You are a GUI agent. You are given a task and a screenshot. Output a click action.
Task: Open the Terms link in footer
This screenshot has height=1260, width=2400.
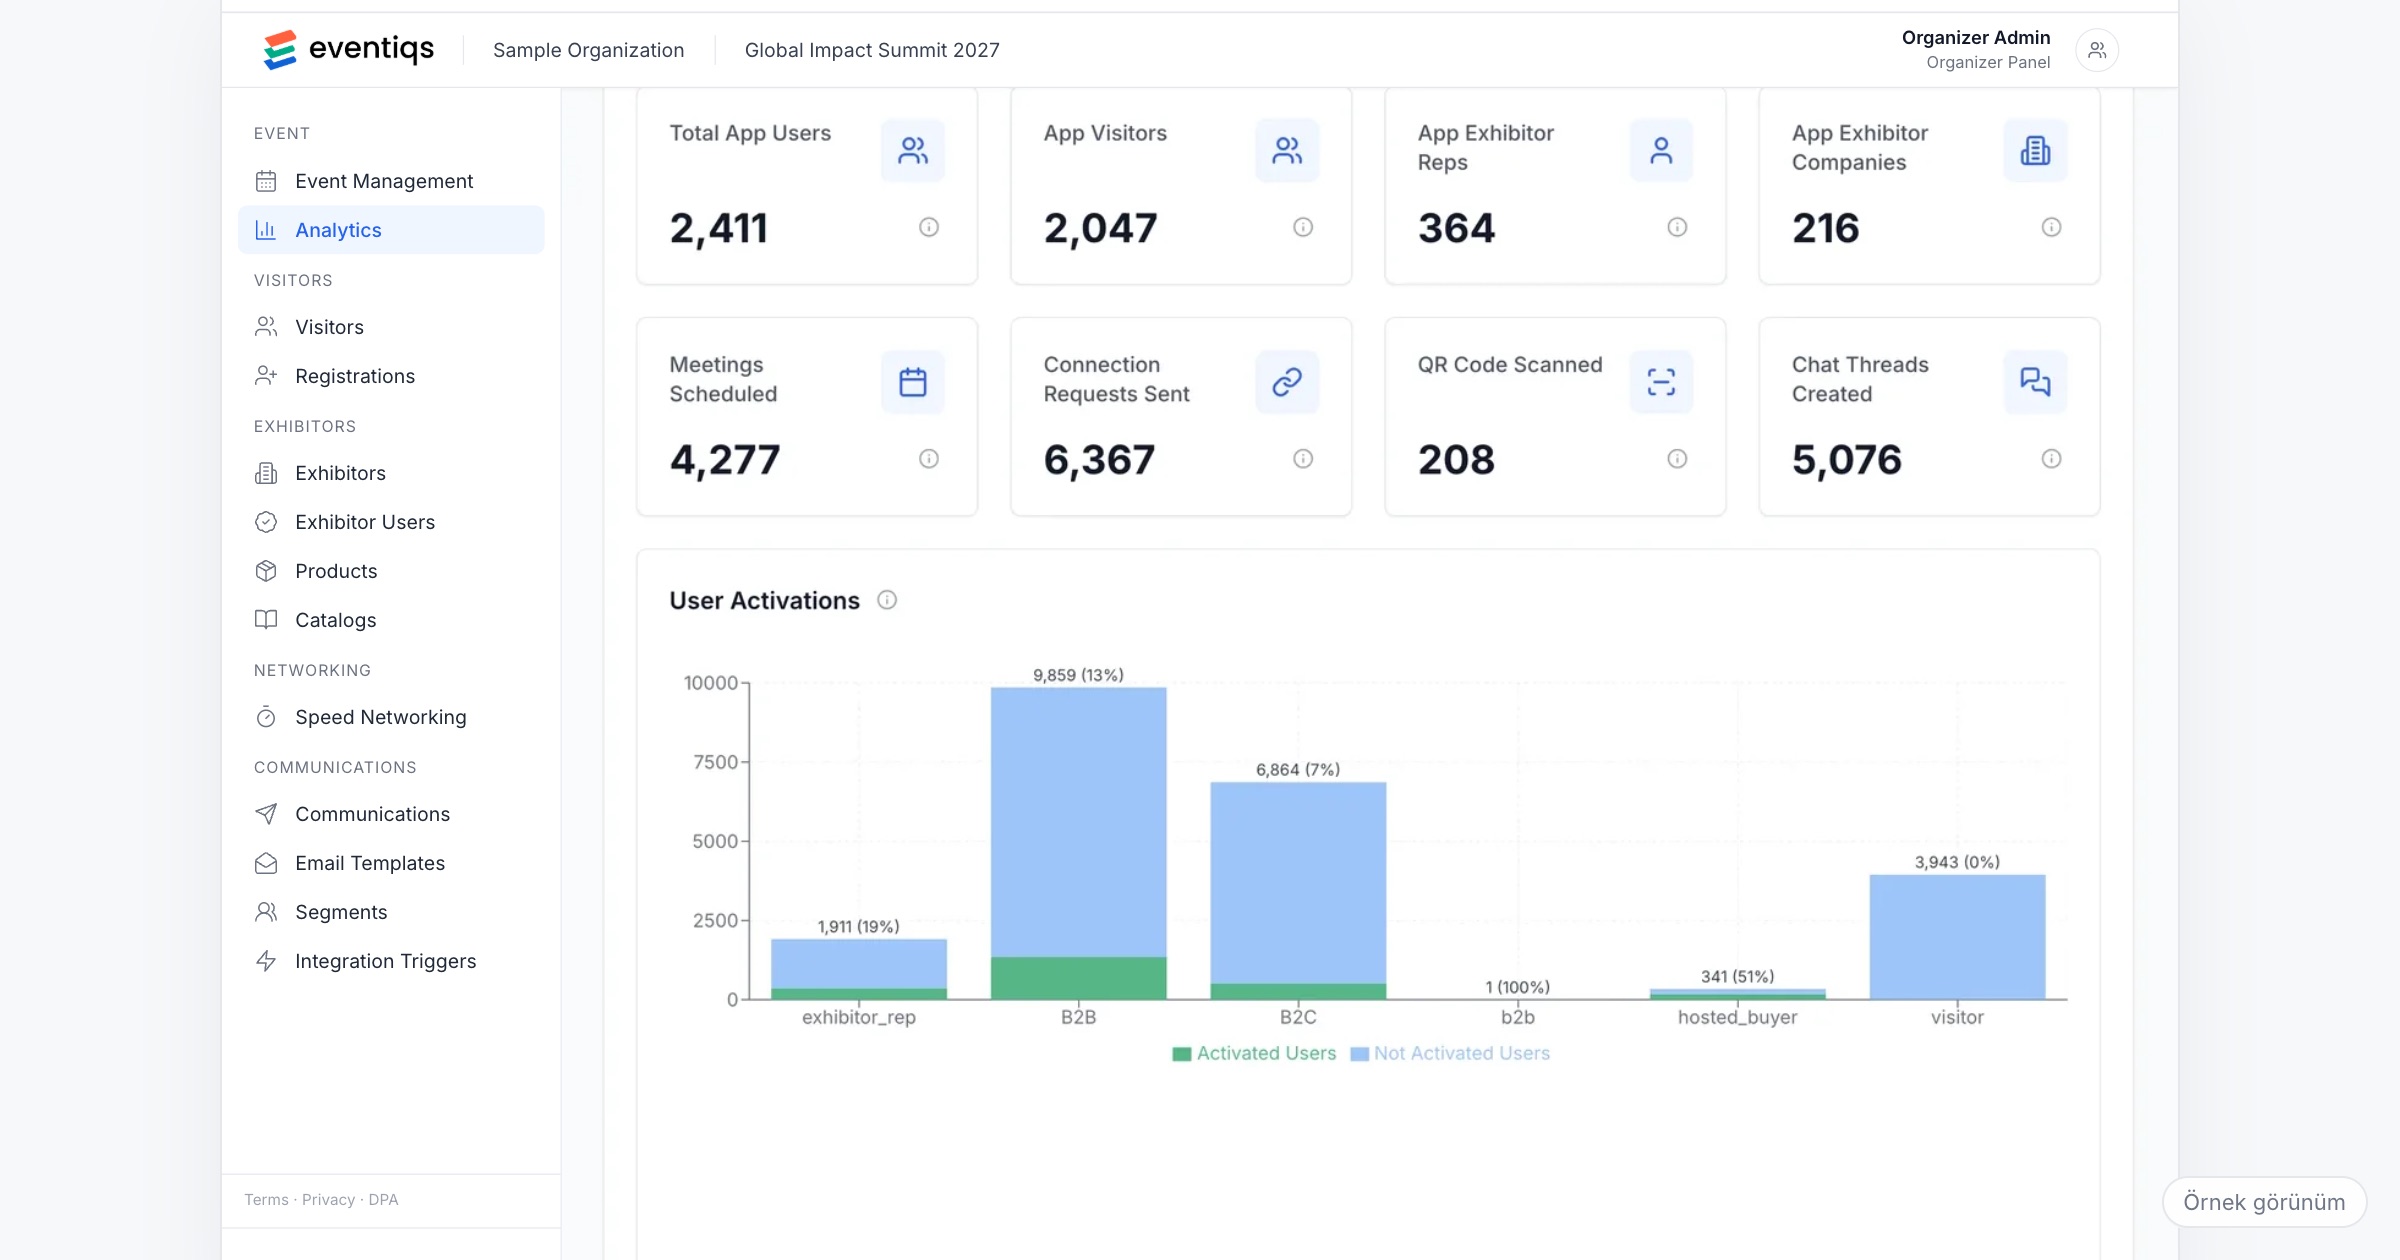[x=266, y=1199]
